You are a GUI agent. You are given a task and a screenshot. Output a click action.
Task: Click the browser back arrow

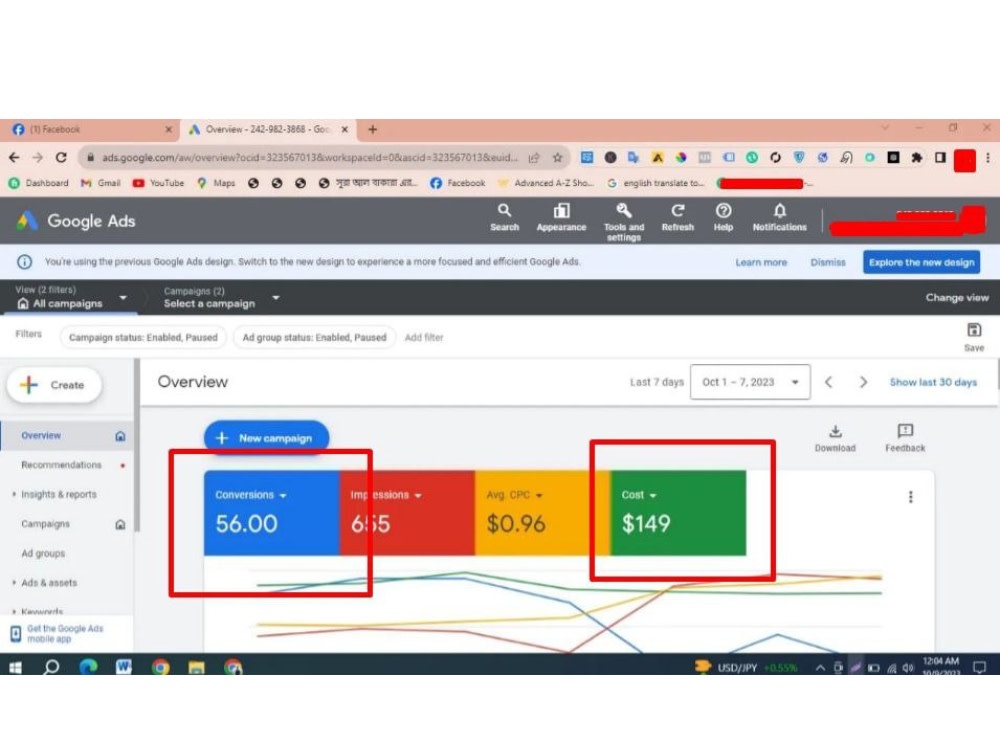tap(14, 158)
